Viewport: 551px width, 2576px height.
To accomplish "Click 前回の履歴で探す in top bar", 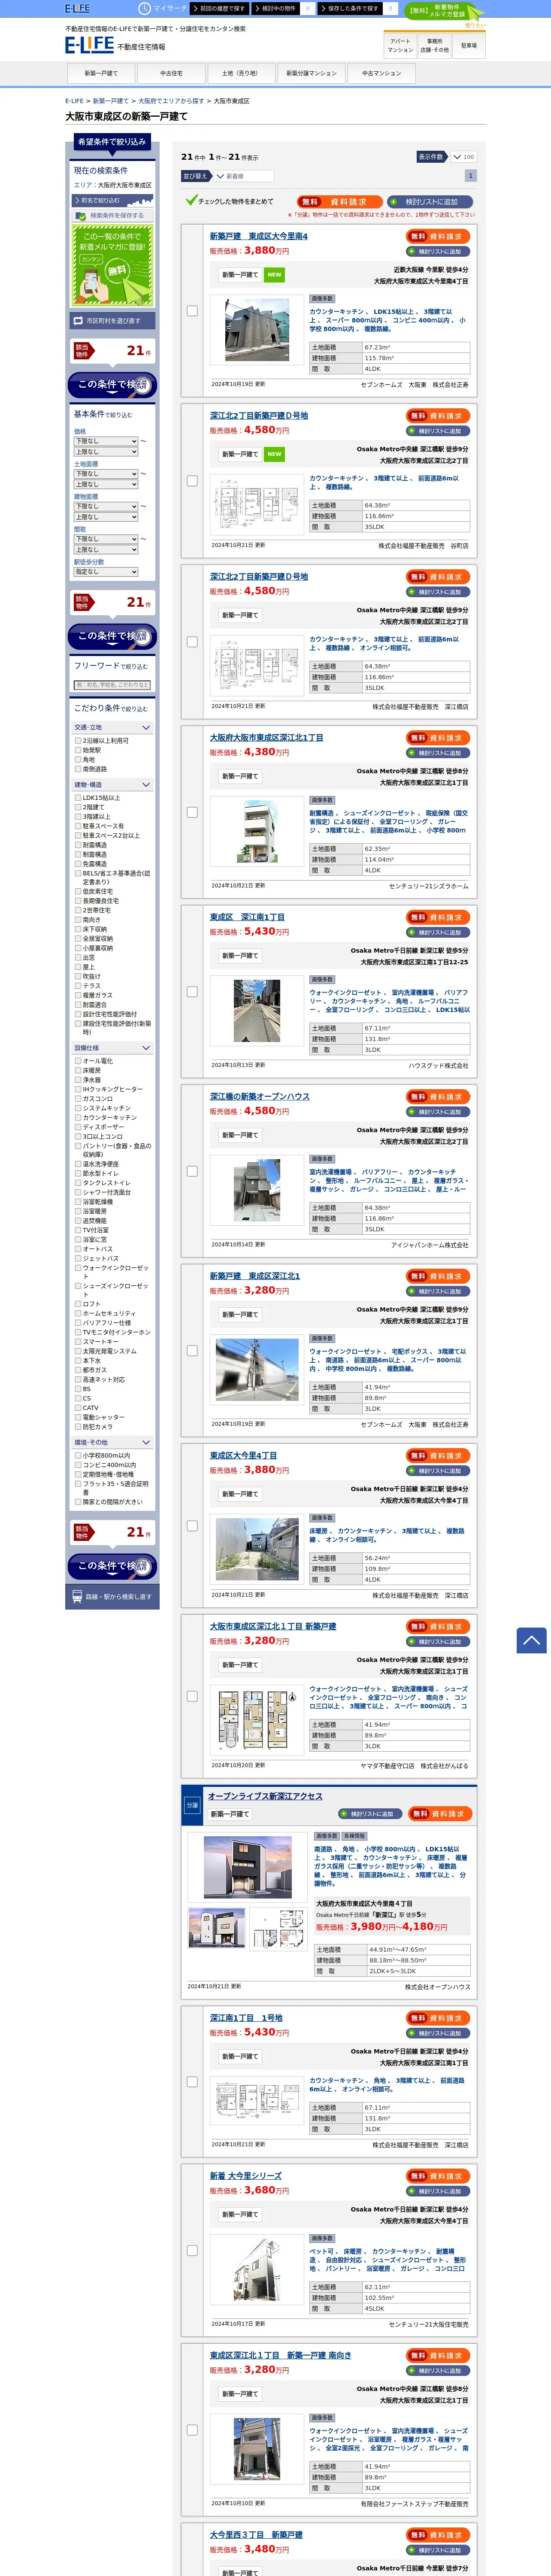I will (x=218, y=8).
